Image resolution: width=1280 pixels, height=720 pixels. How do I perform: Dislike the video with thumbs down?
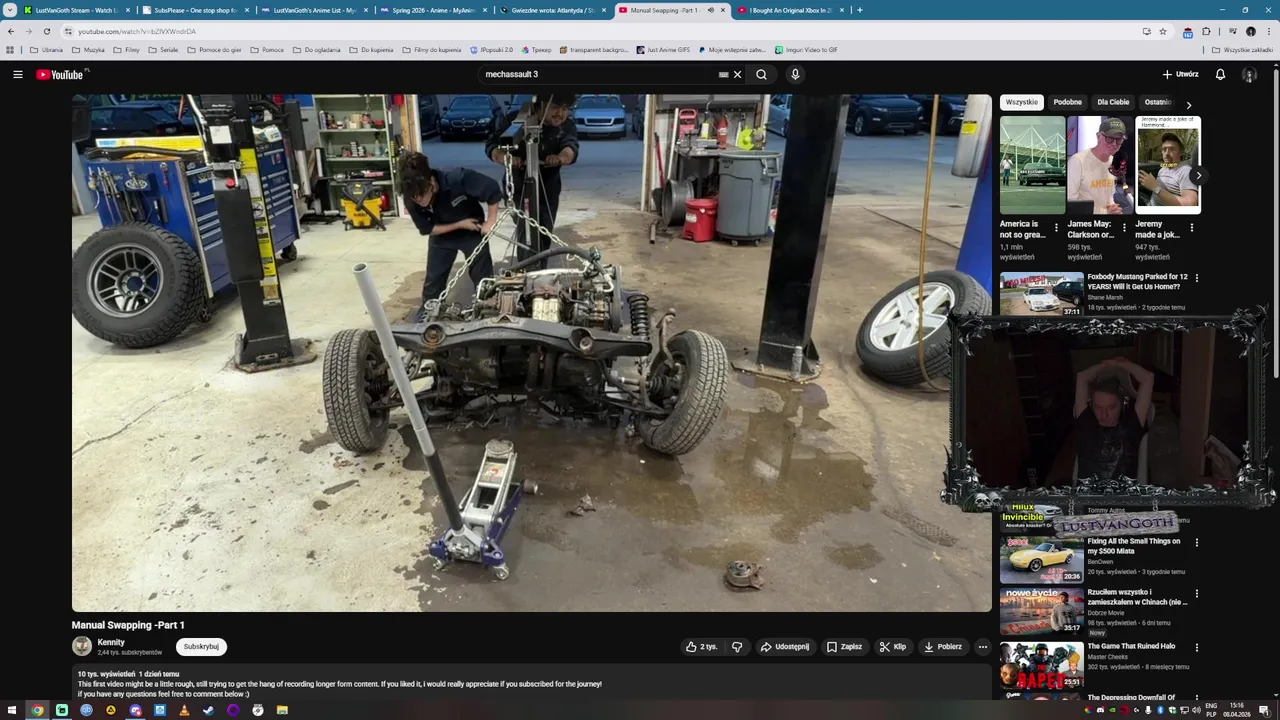737,647
